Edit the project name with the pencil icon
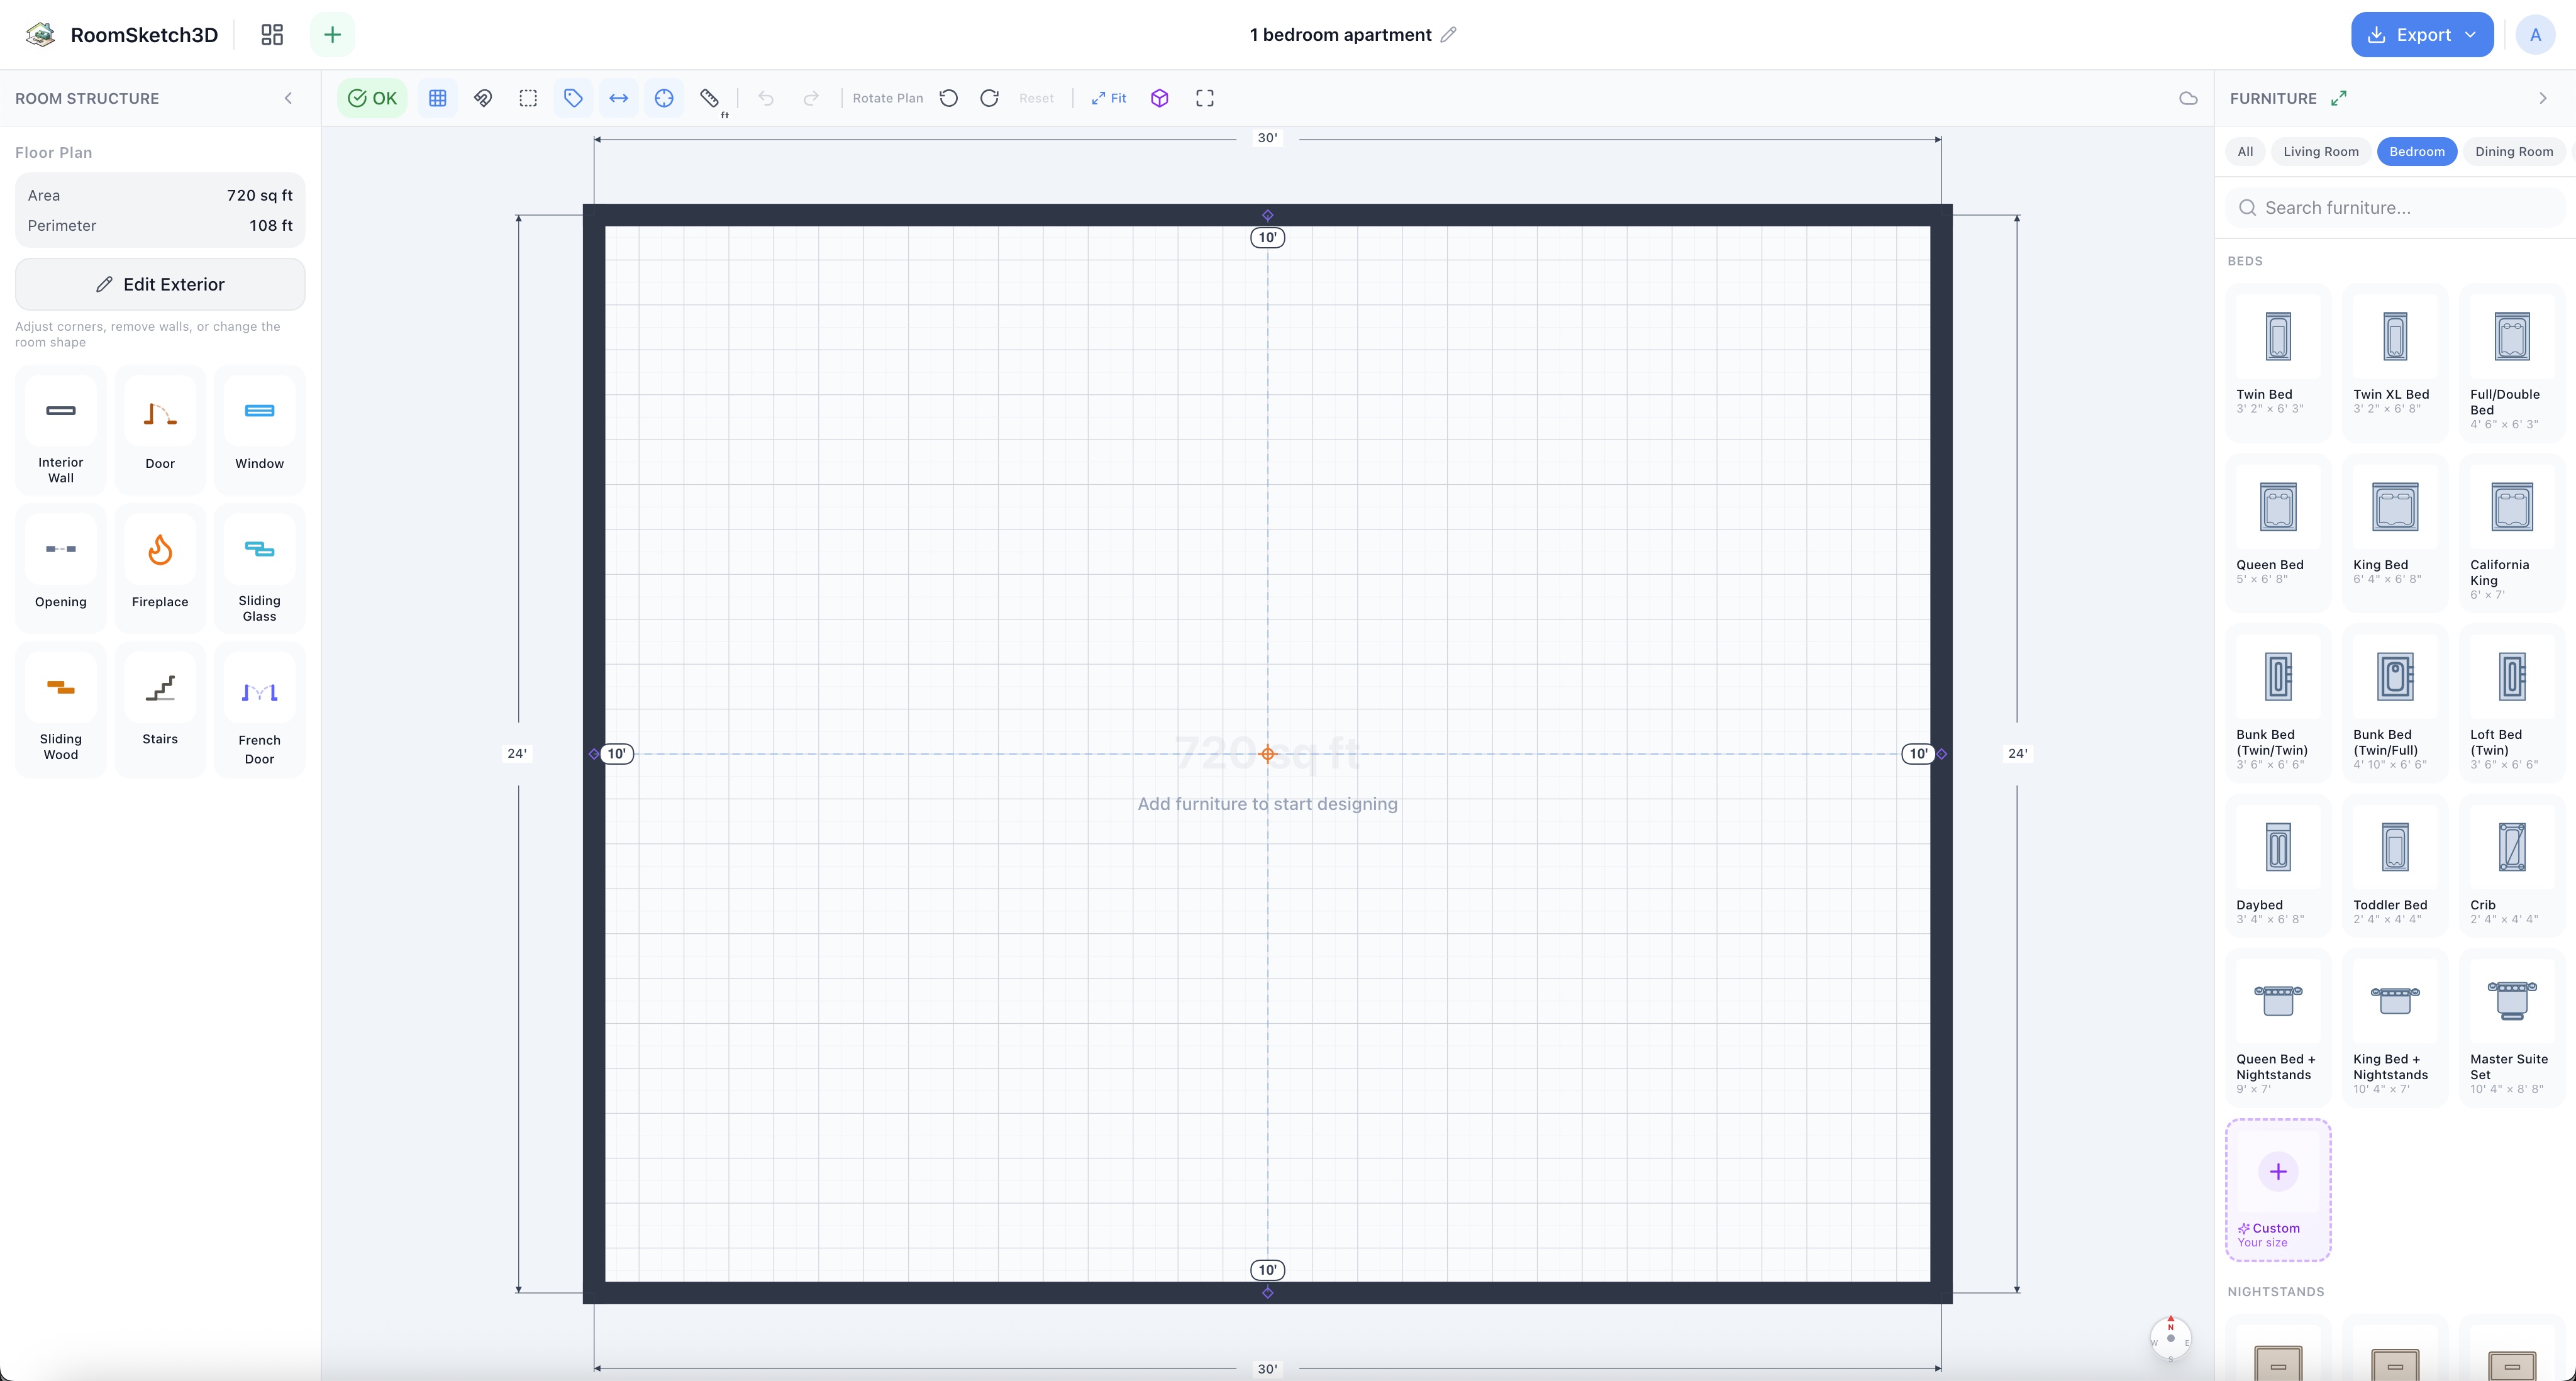The width and height of the screenshot is (2576, 1381). point(1448,35)
